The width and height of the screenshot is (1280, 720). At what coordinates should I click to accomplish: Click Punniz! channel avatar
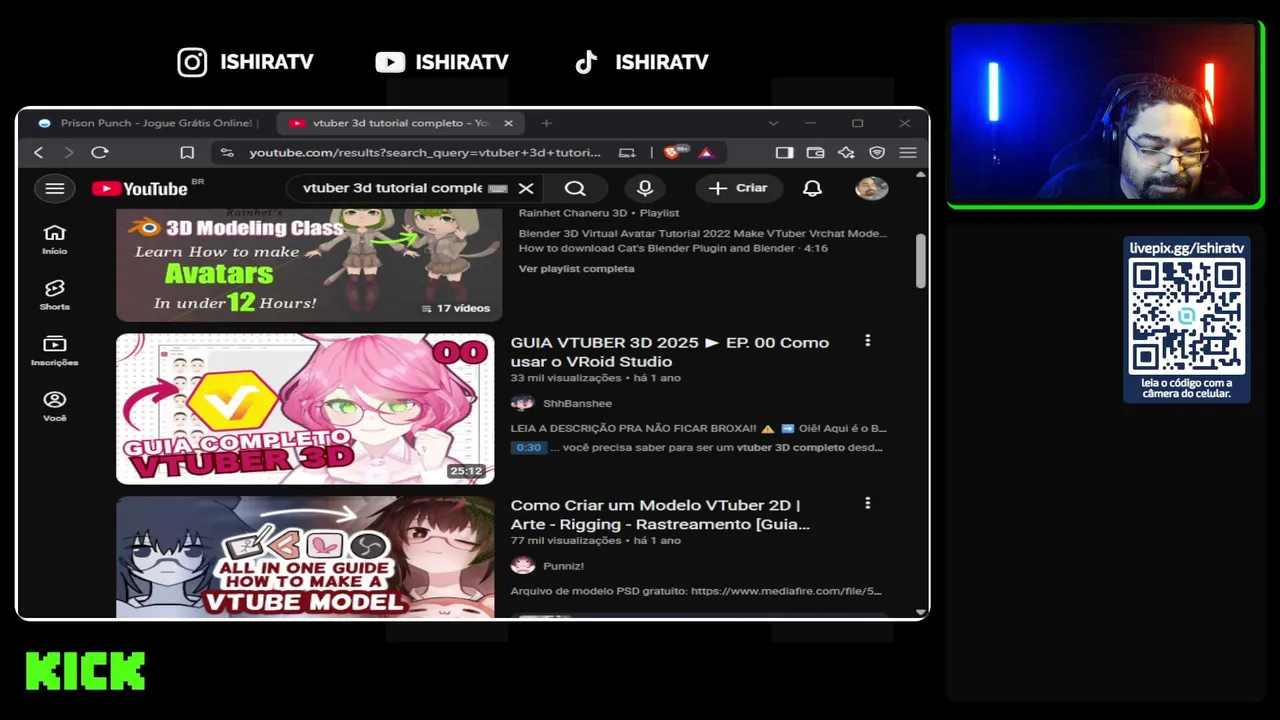pyautogui.click(x=522, y=566)
